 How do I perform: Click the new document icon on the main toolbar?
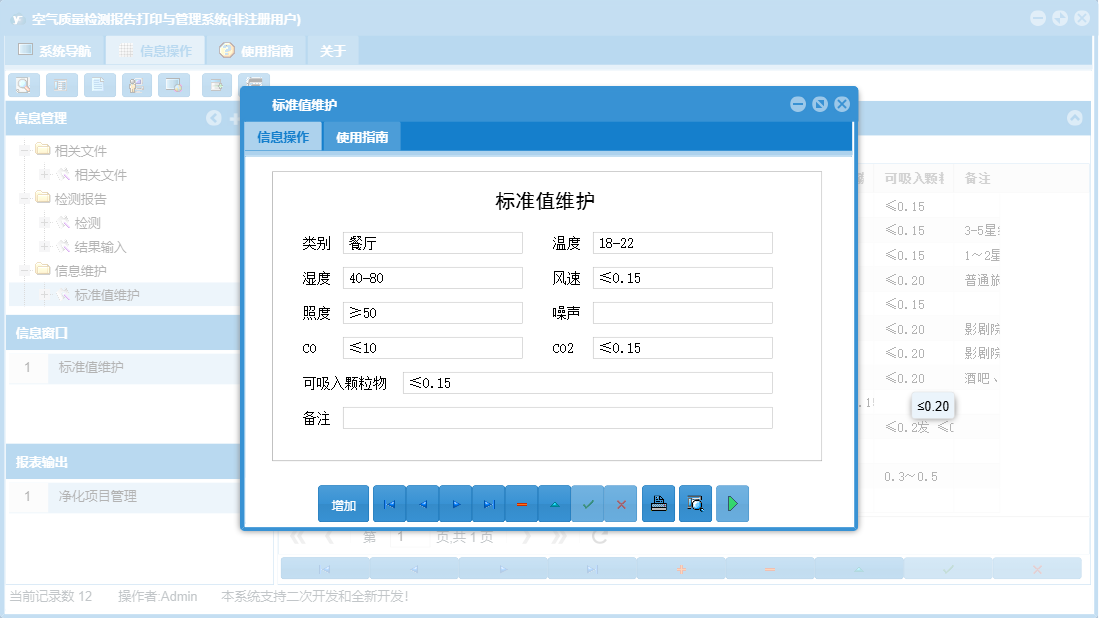99,85
